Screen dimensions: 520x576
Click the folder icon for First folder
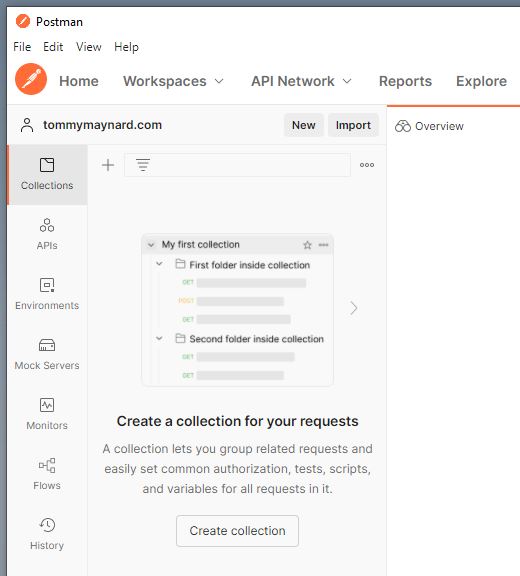point(180,264)
